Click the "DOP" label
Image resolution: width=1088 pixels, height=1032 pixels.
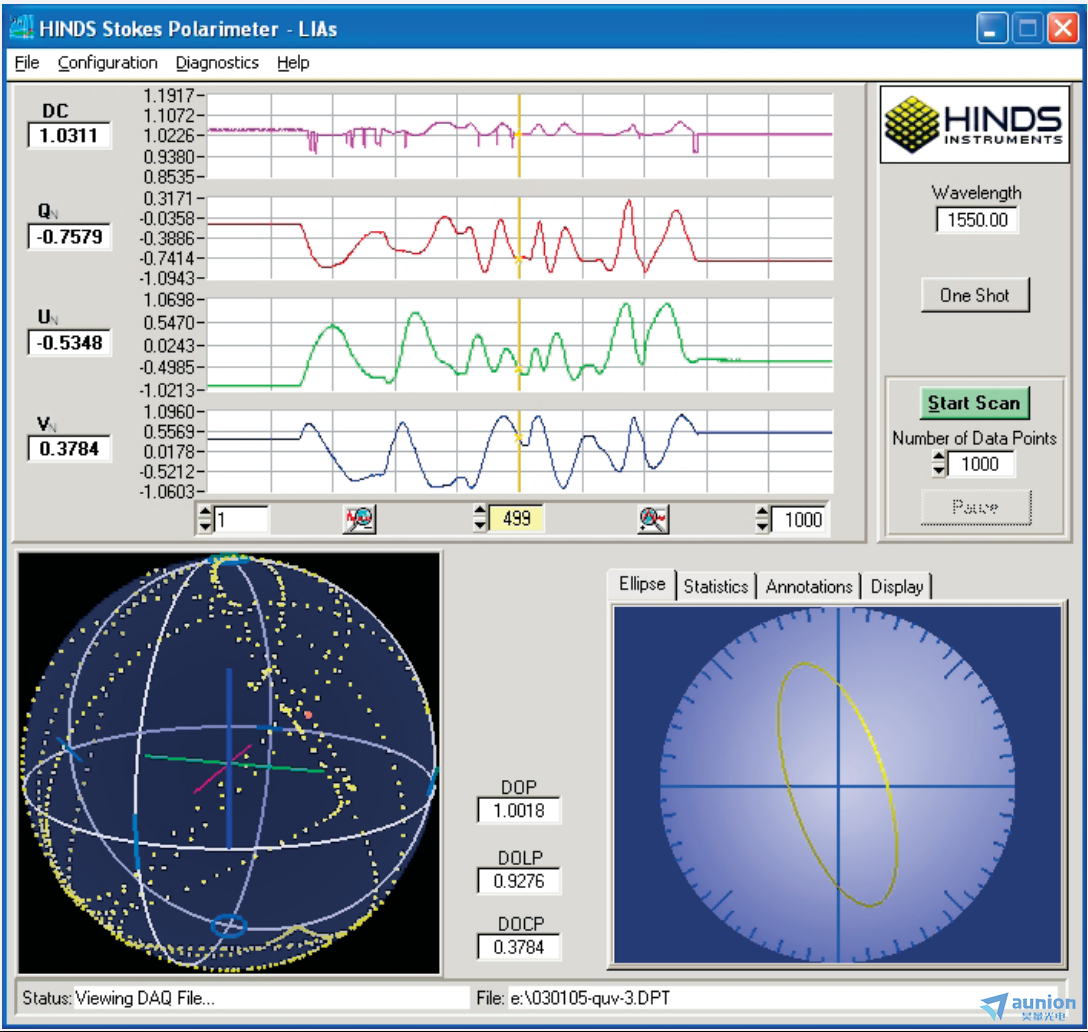point(518,788)
